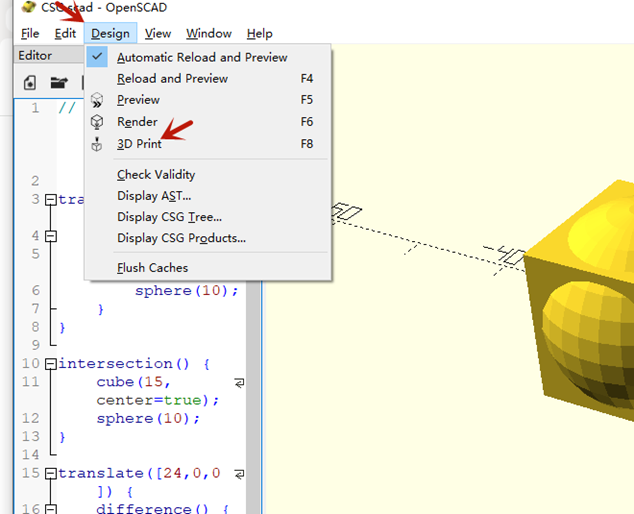
Task: Select Render F6 menu entry
Action: pyautogui.click(x=208, y=122)
